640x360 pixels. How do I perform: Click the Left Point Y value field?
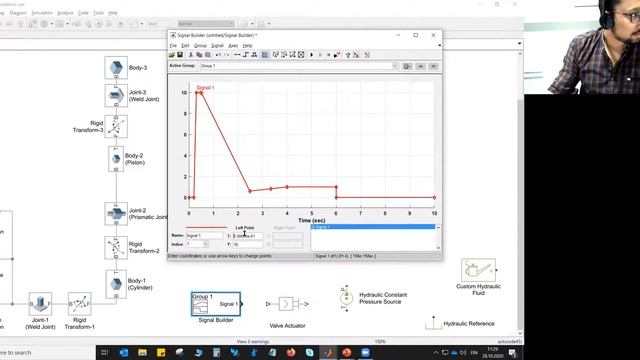[x=248, y=244]
